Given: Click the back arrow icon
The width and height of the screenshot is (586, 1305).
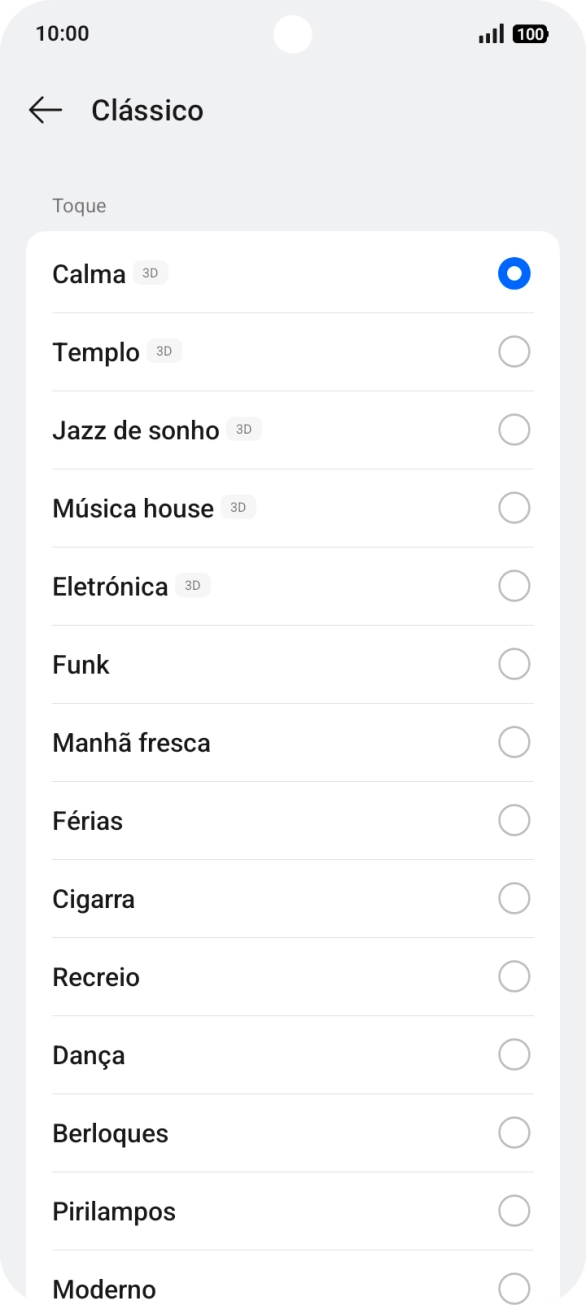Looking at the screenshot, I should click(46, 110).
